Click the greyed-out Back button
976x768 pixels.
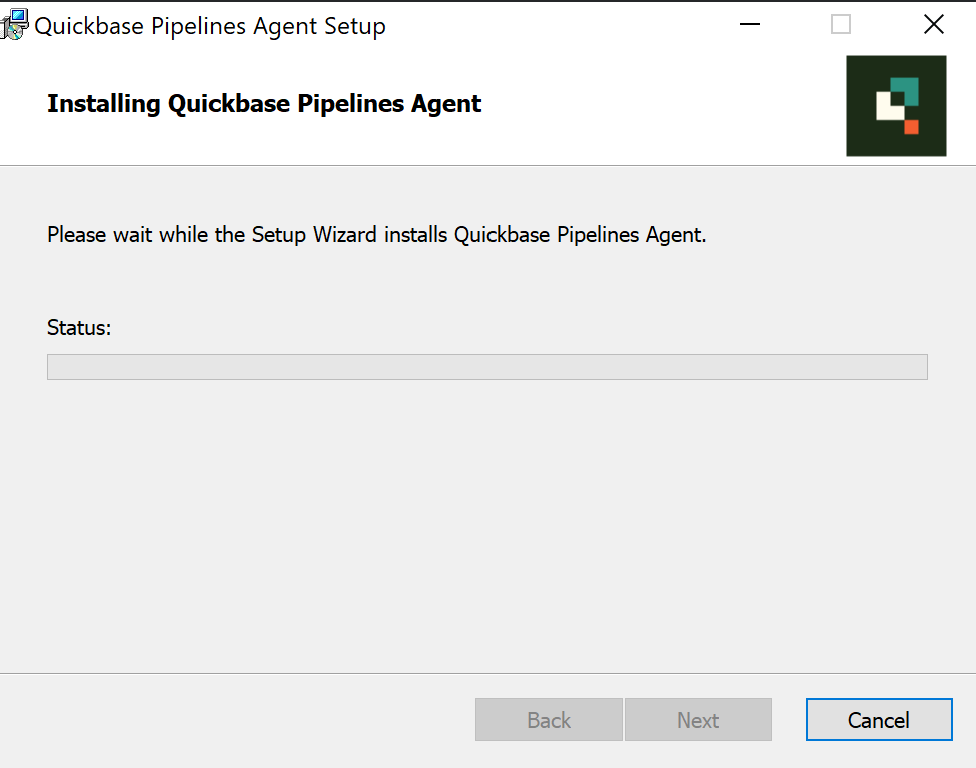(x=548, y=719)
